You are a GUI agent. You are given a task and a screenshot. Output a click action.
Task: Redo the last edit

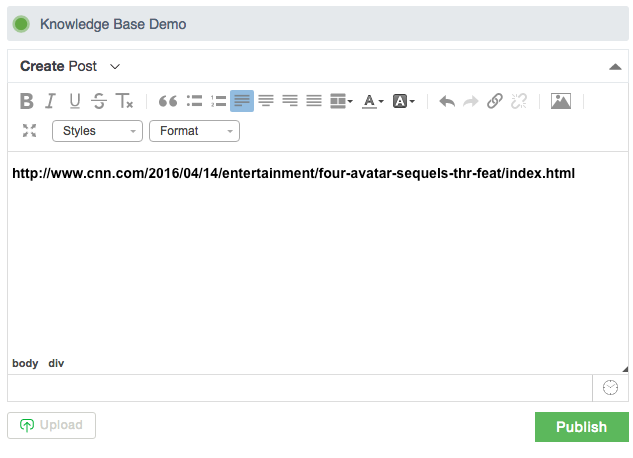(x=471, y=101)
